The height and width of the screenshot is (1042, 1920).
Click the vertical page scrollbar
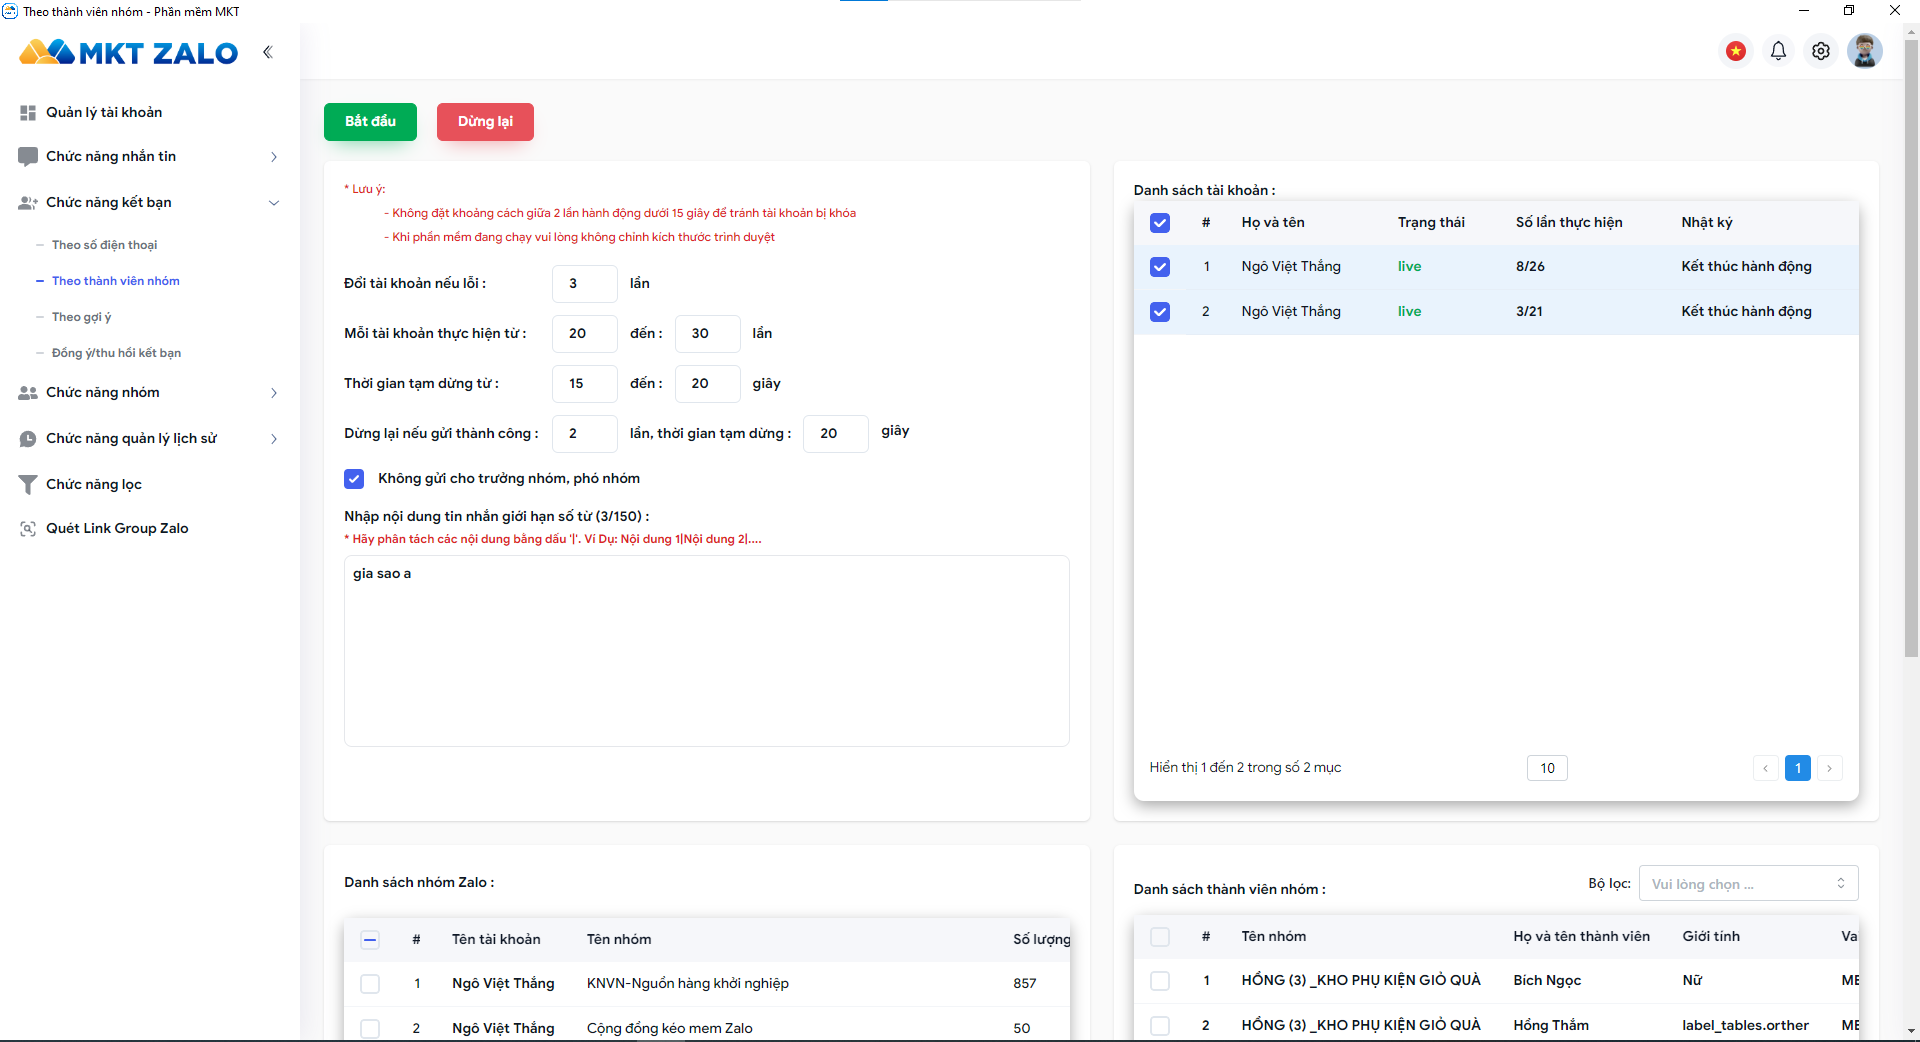pyautogui.click(x=1911, y=350)
